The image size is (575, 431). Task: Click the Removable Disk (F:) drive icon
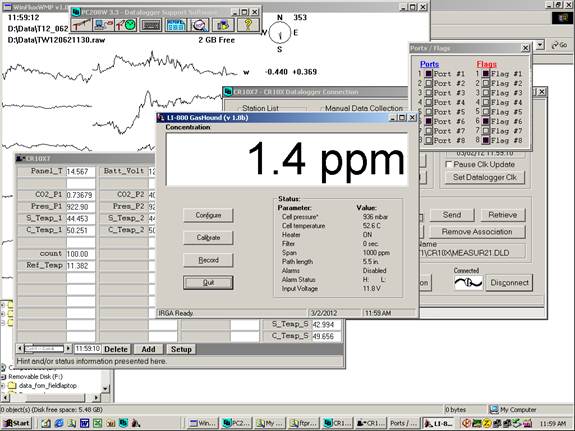4,377
